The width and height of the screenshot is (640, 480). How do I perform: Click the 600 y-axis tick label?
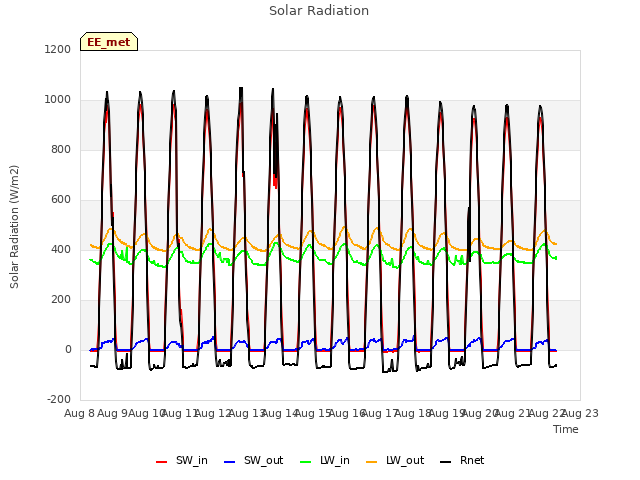pos(61,200)
